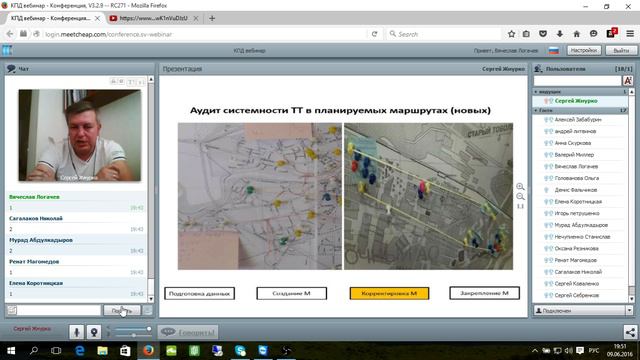
Task: Click chat message from Сагалаков Николай
Action: tap(76, 224)
